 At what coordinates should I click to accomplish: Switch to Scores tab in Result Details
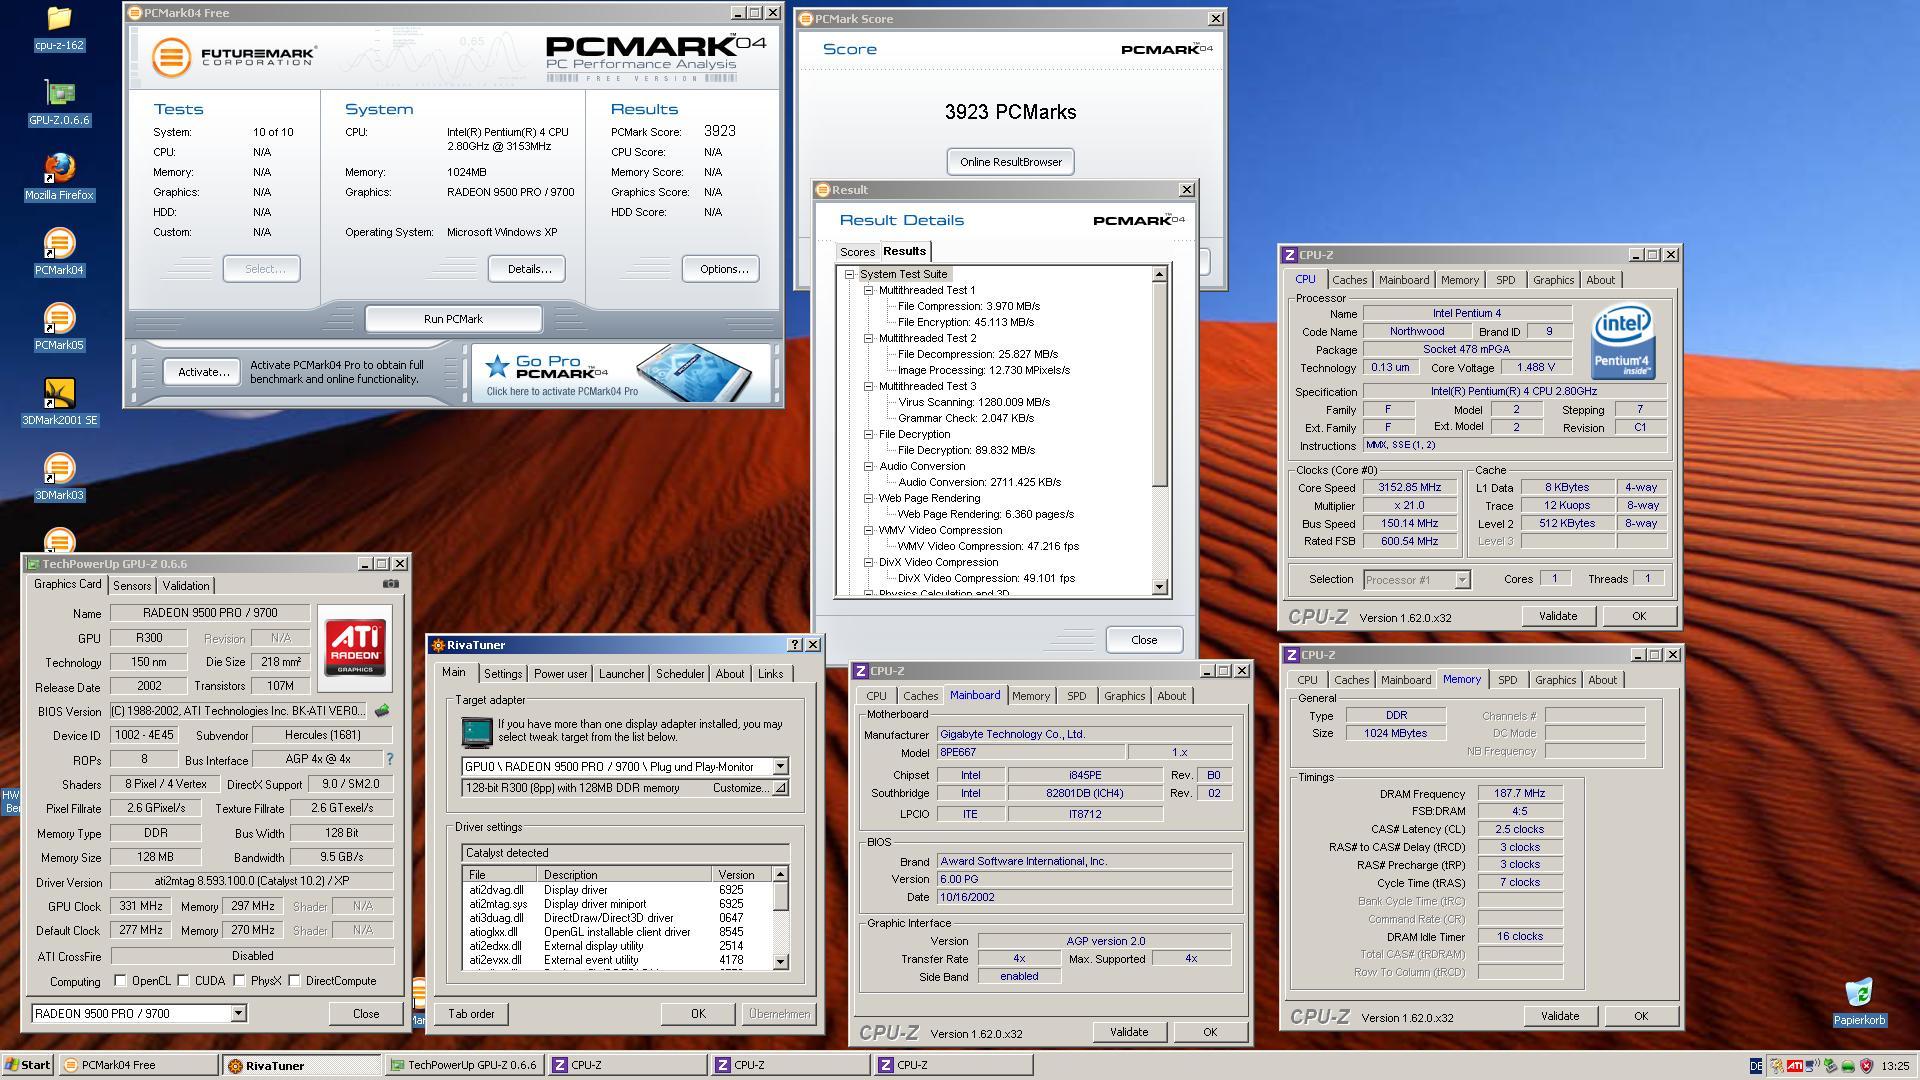tap(857, 252)
